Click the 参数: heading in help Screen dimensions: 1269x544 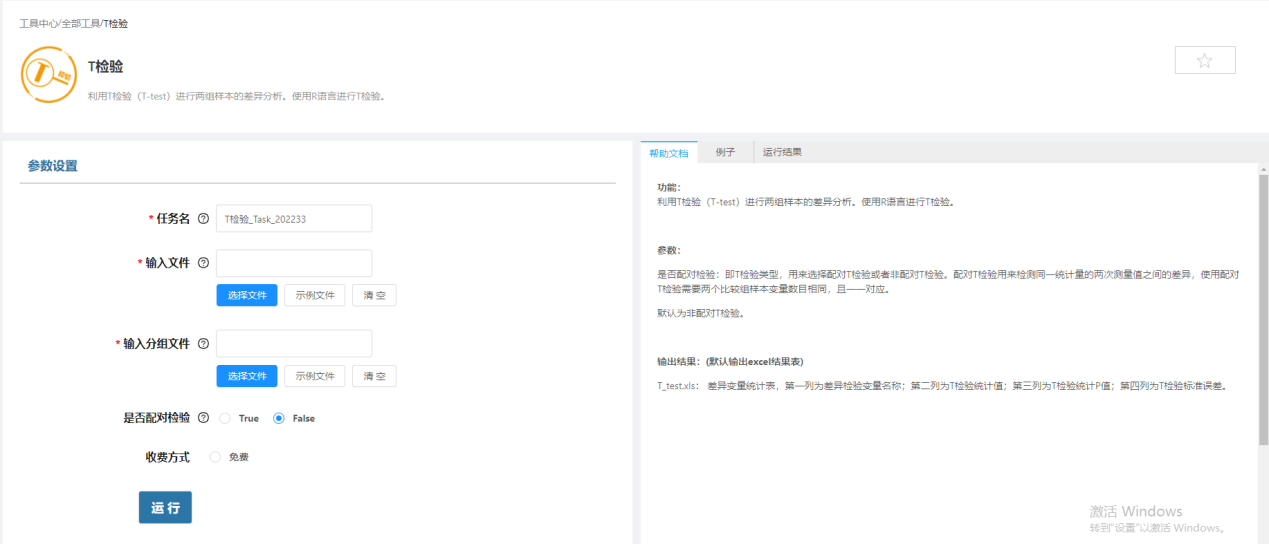tap(669, 250)
